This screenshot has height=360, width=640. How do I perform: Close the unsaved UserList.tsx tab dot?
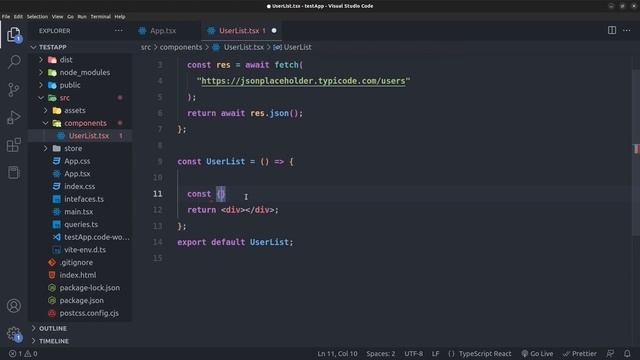[x=274, y=31]
